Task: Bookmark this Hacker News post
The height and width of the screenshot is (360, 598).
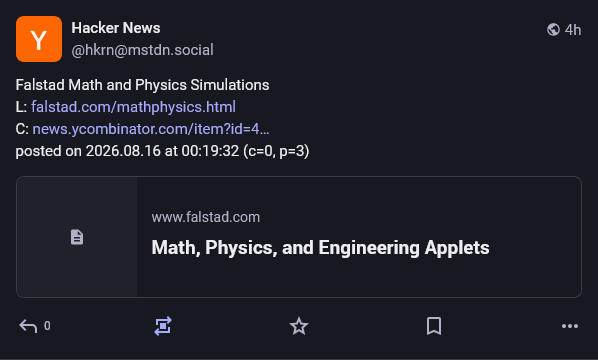Action: (434, 326)
